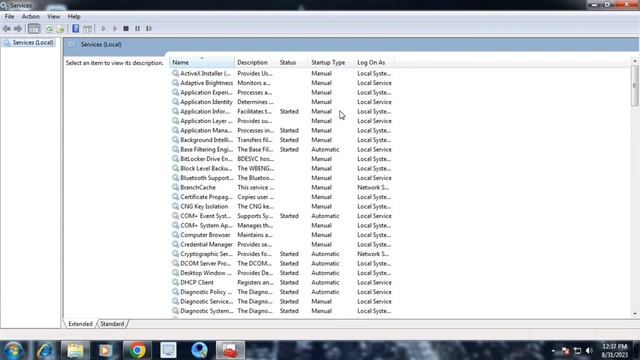Click the gear icon beside CNG Key Isolation

point(175,207)
